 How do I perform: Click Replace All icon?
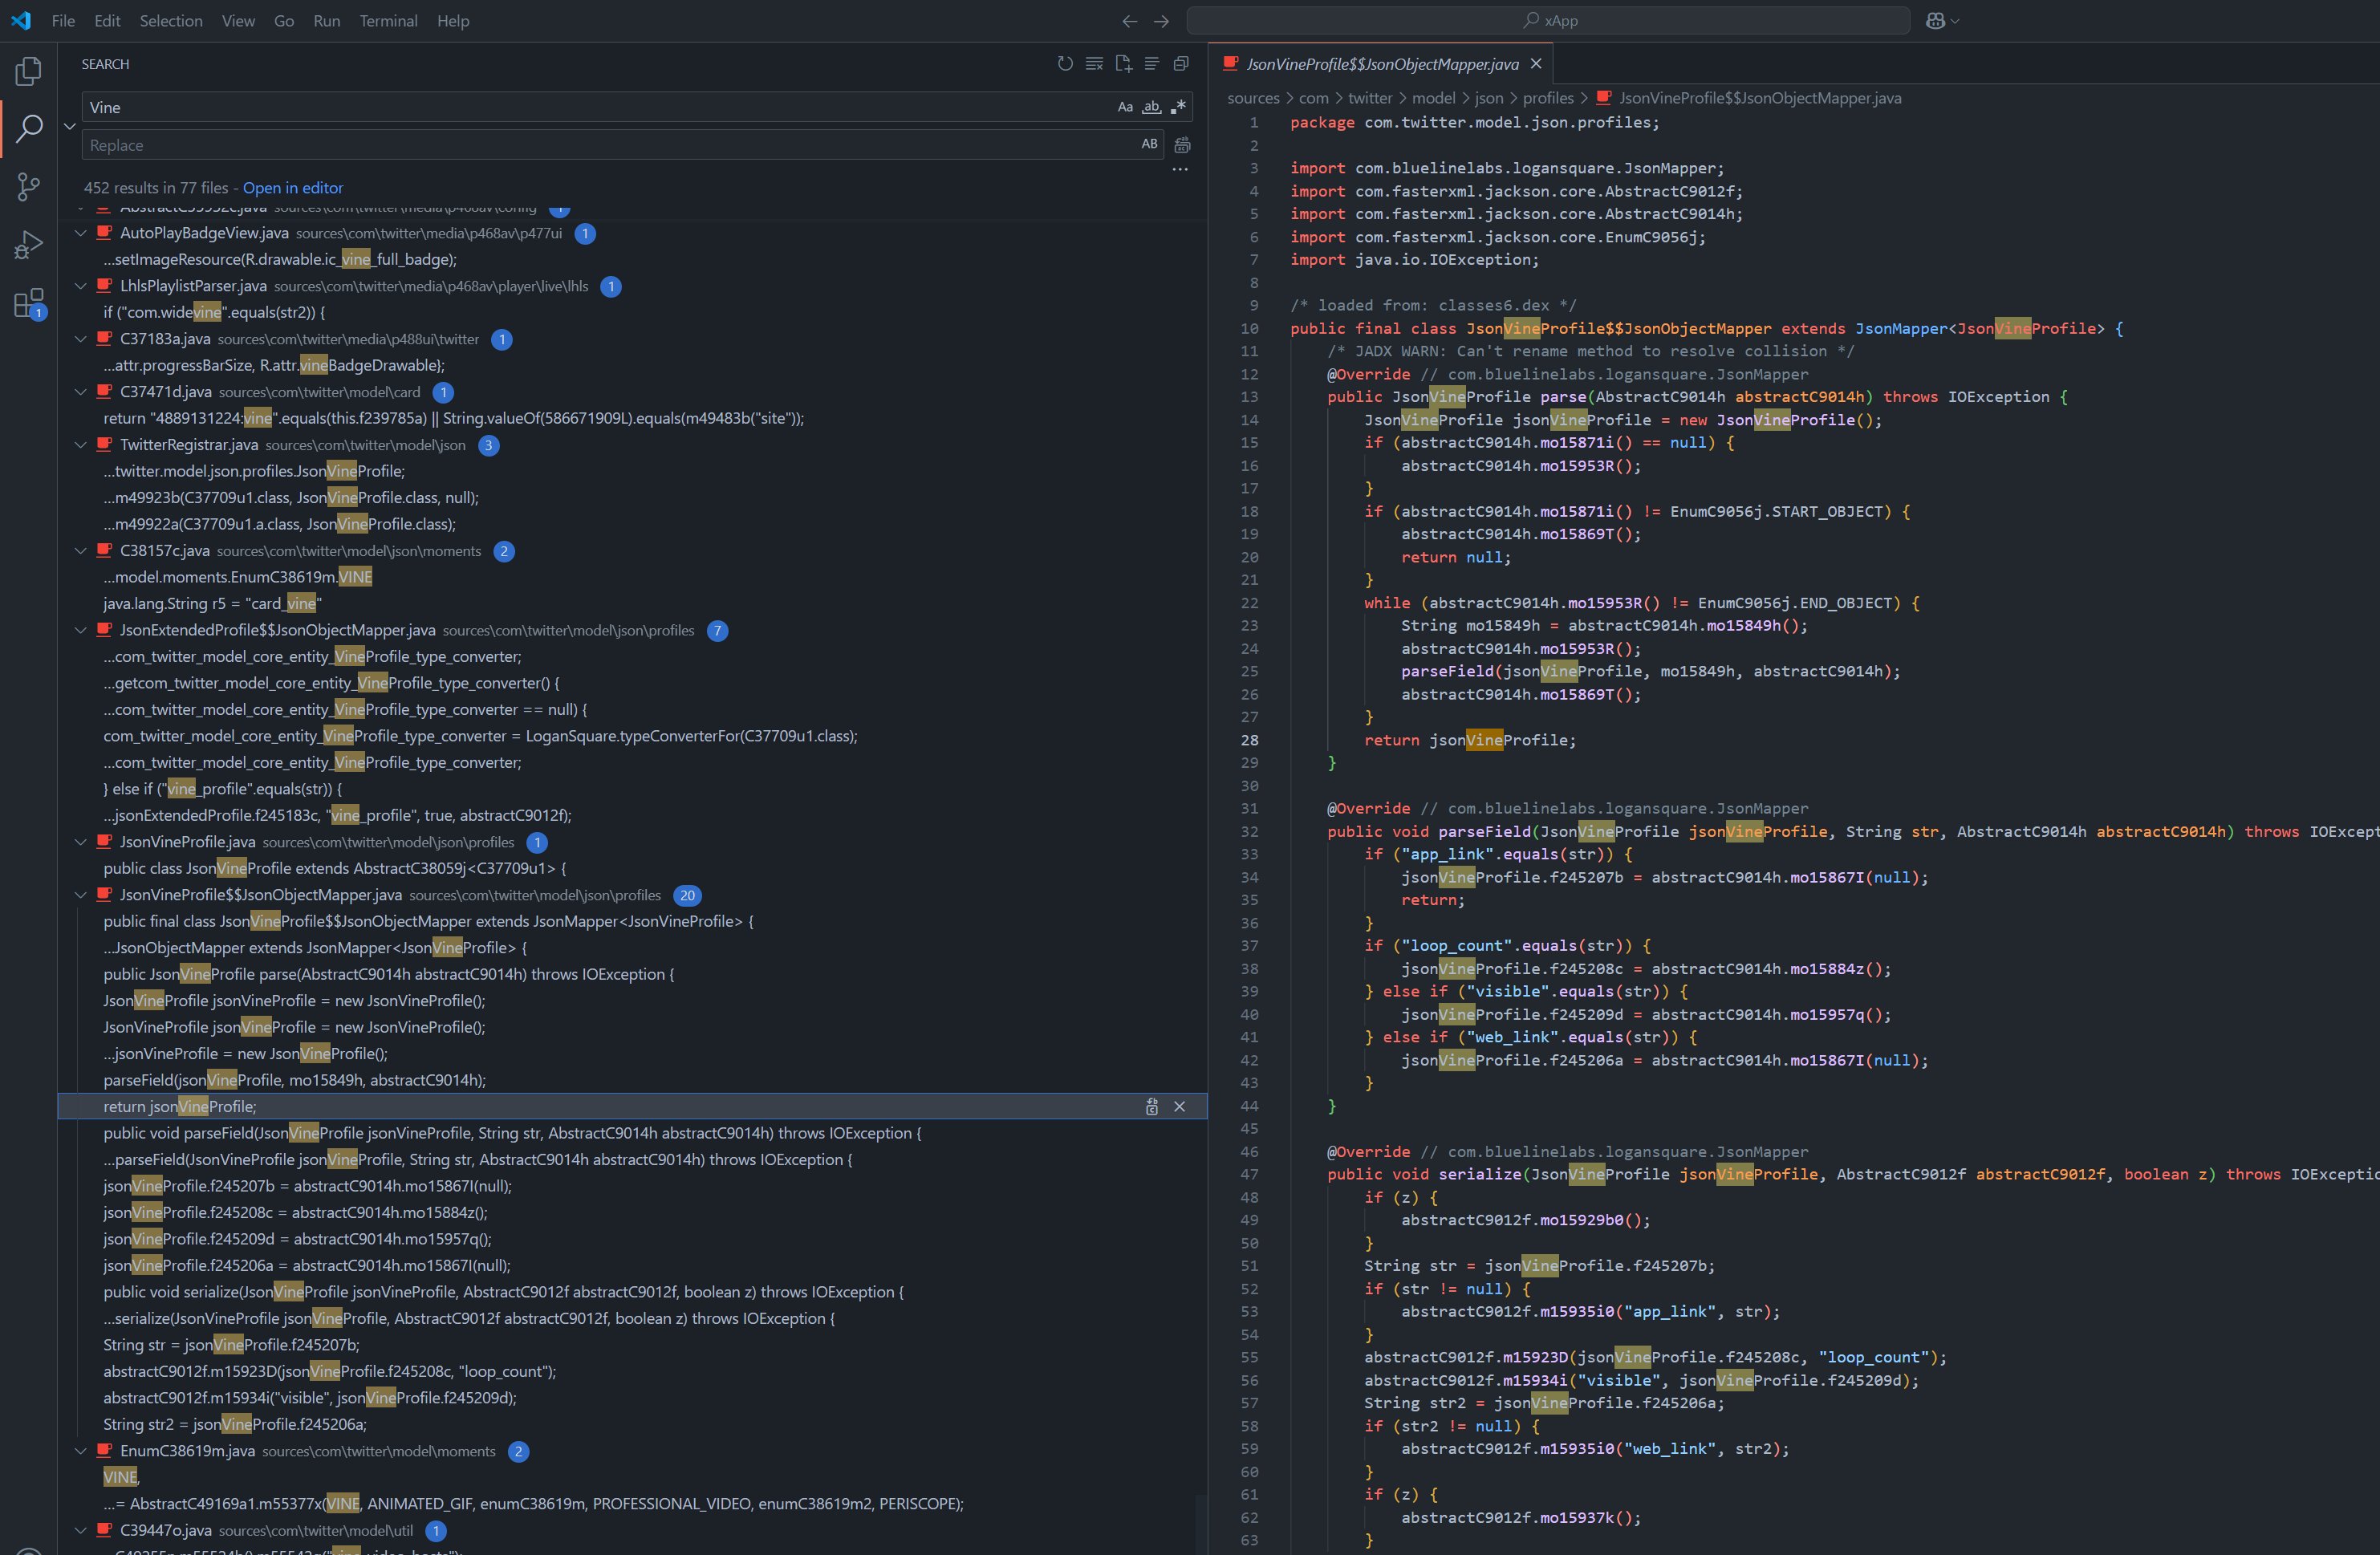(1182, 145)
